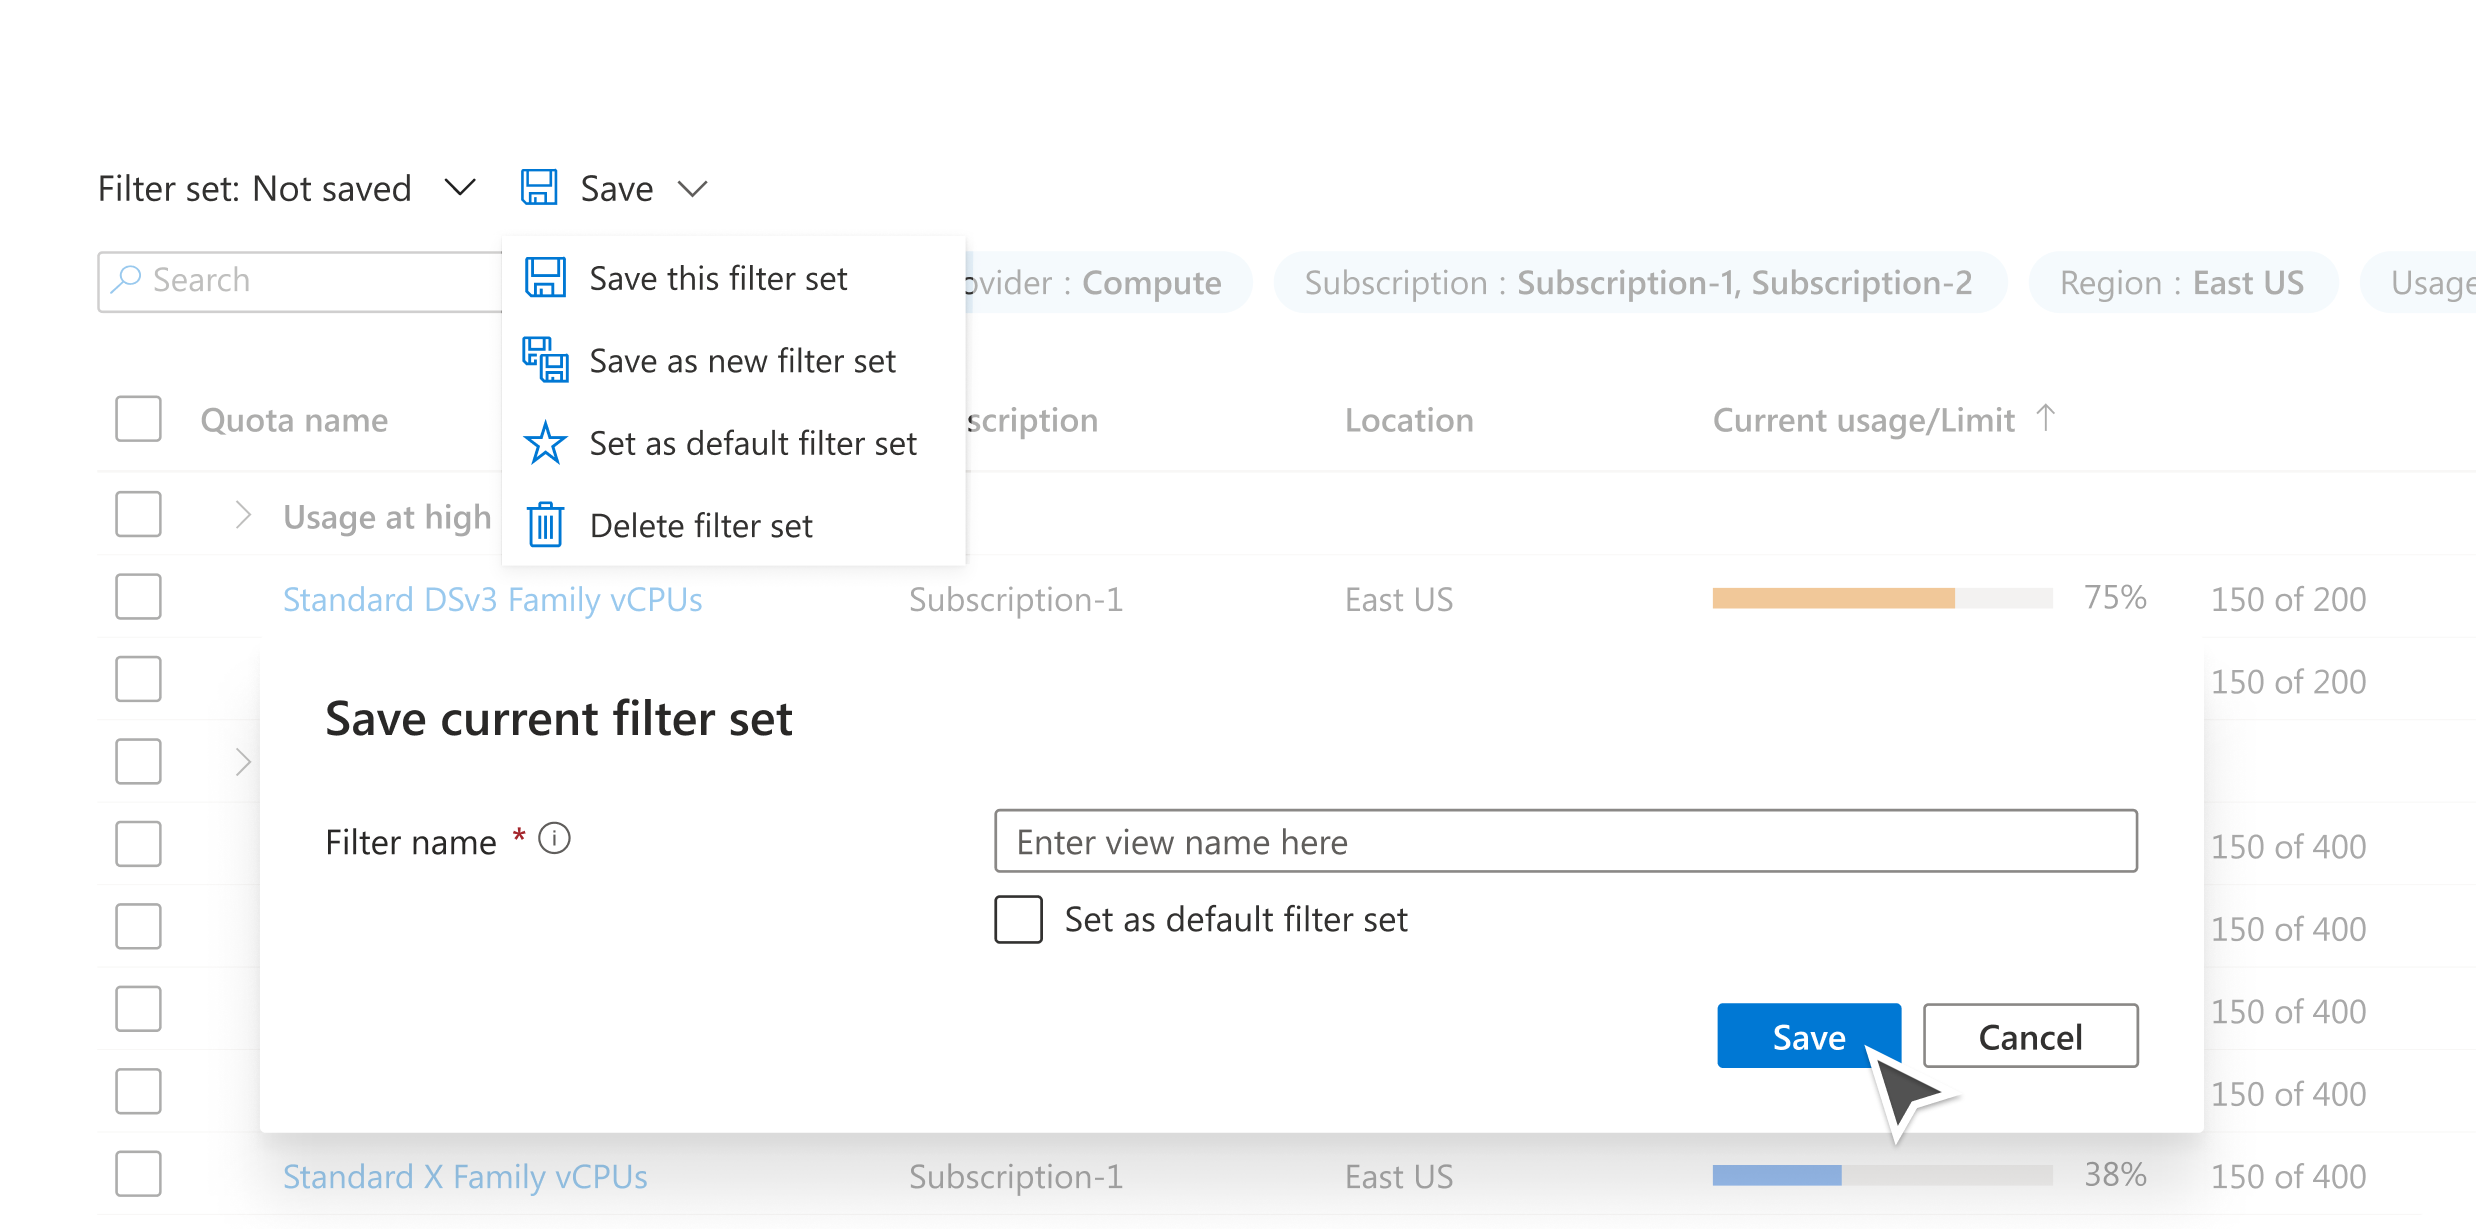The image size is (2476, 1229).
Task: Check the Standard DSv3 Family vCPUs row
Action: (138, 597)
